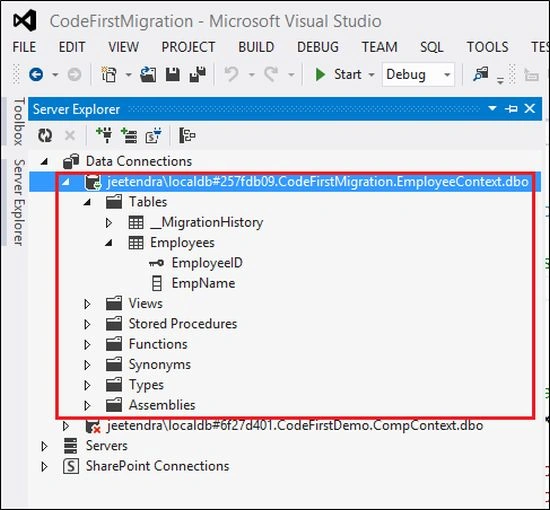Open the Toolbox side tab

tap(19, 121)
